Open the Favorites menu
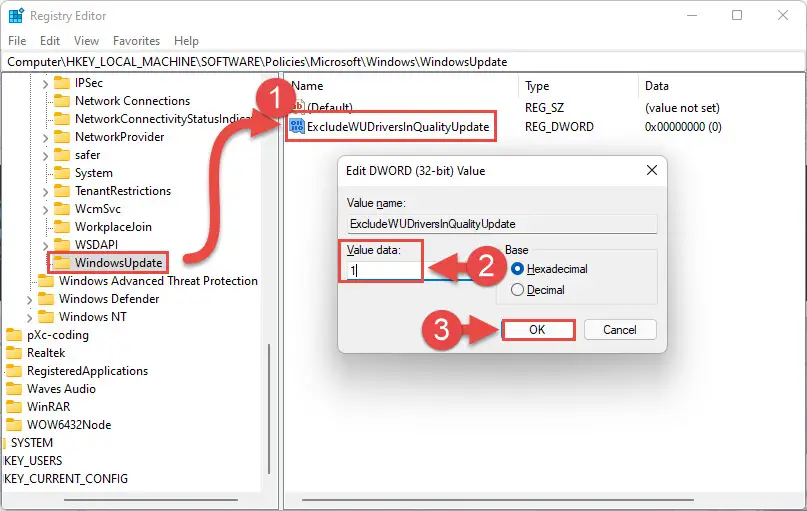Viewport: 807px width, 511px height. pos(136,41)
